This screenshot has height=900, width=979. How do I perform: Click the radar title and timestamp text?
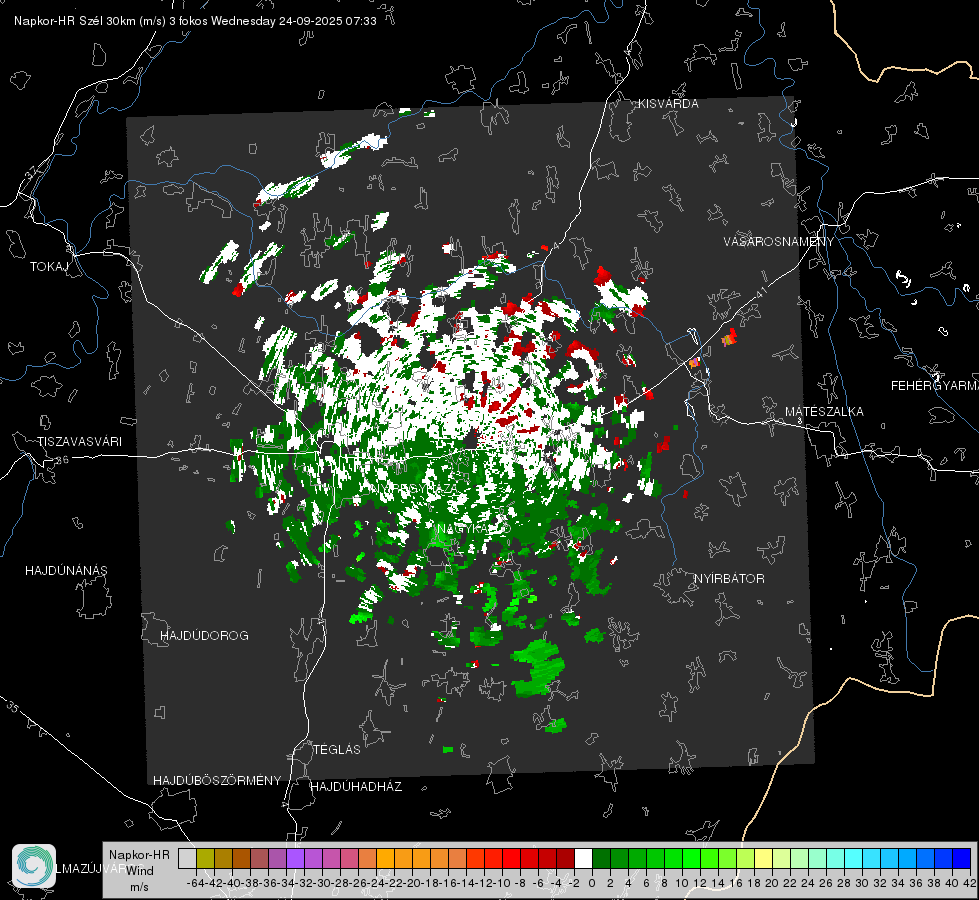click(195, 21)
